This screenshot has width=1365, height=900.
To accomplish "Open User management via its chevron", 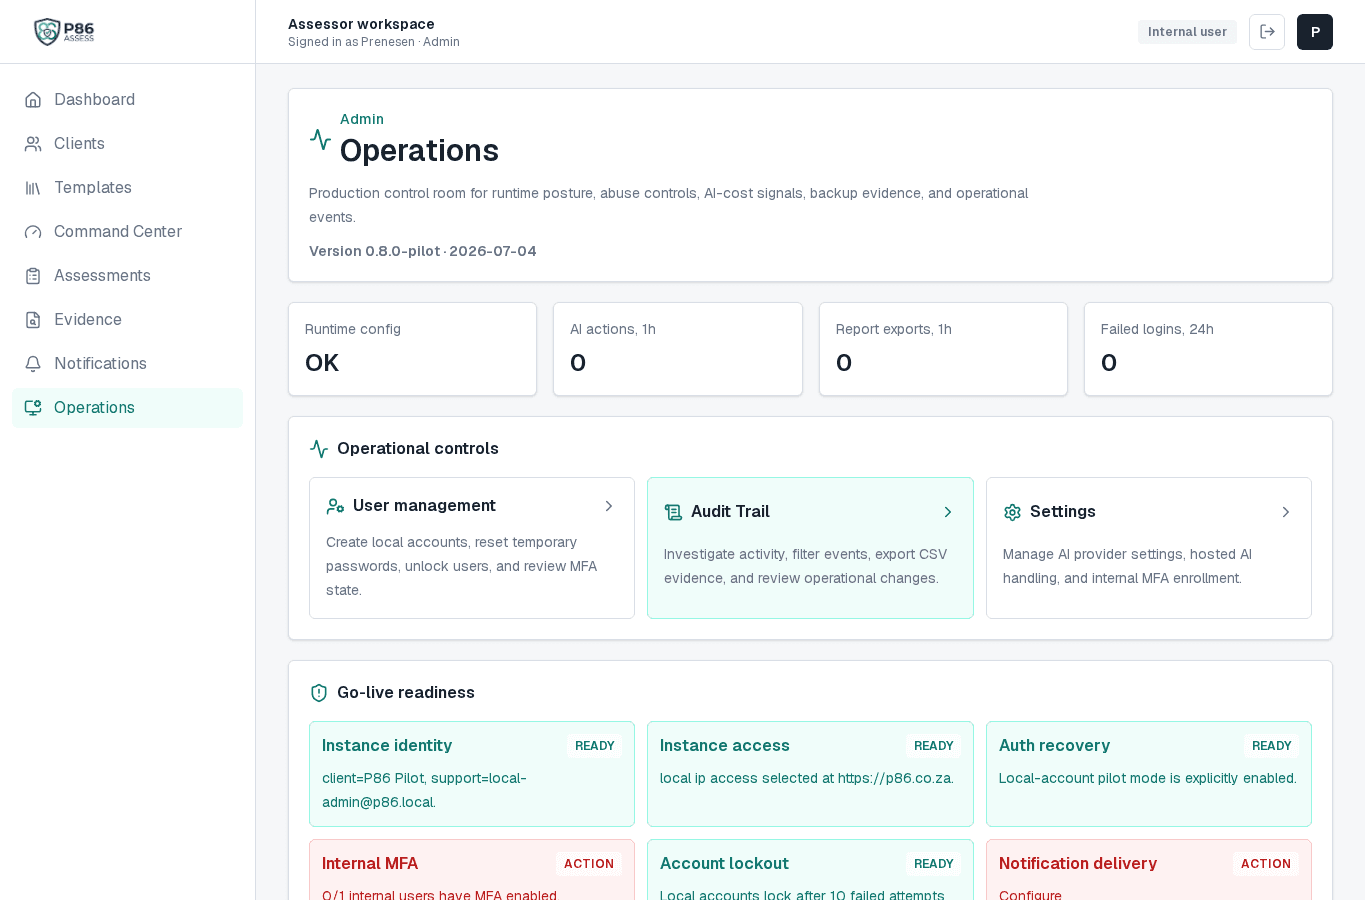I will tap(609, 506).
